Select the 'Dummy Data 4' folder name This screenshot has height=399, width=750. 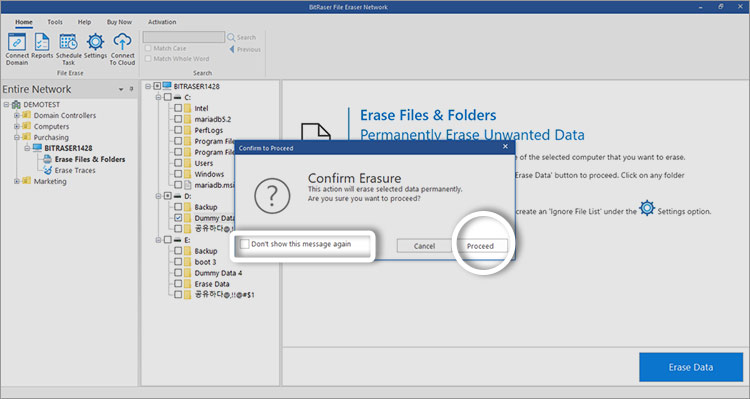(218, 273)
